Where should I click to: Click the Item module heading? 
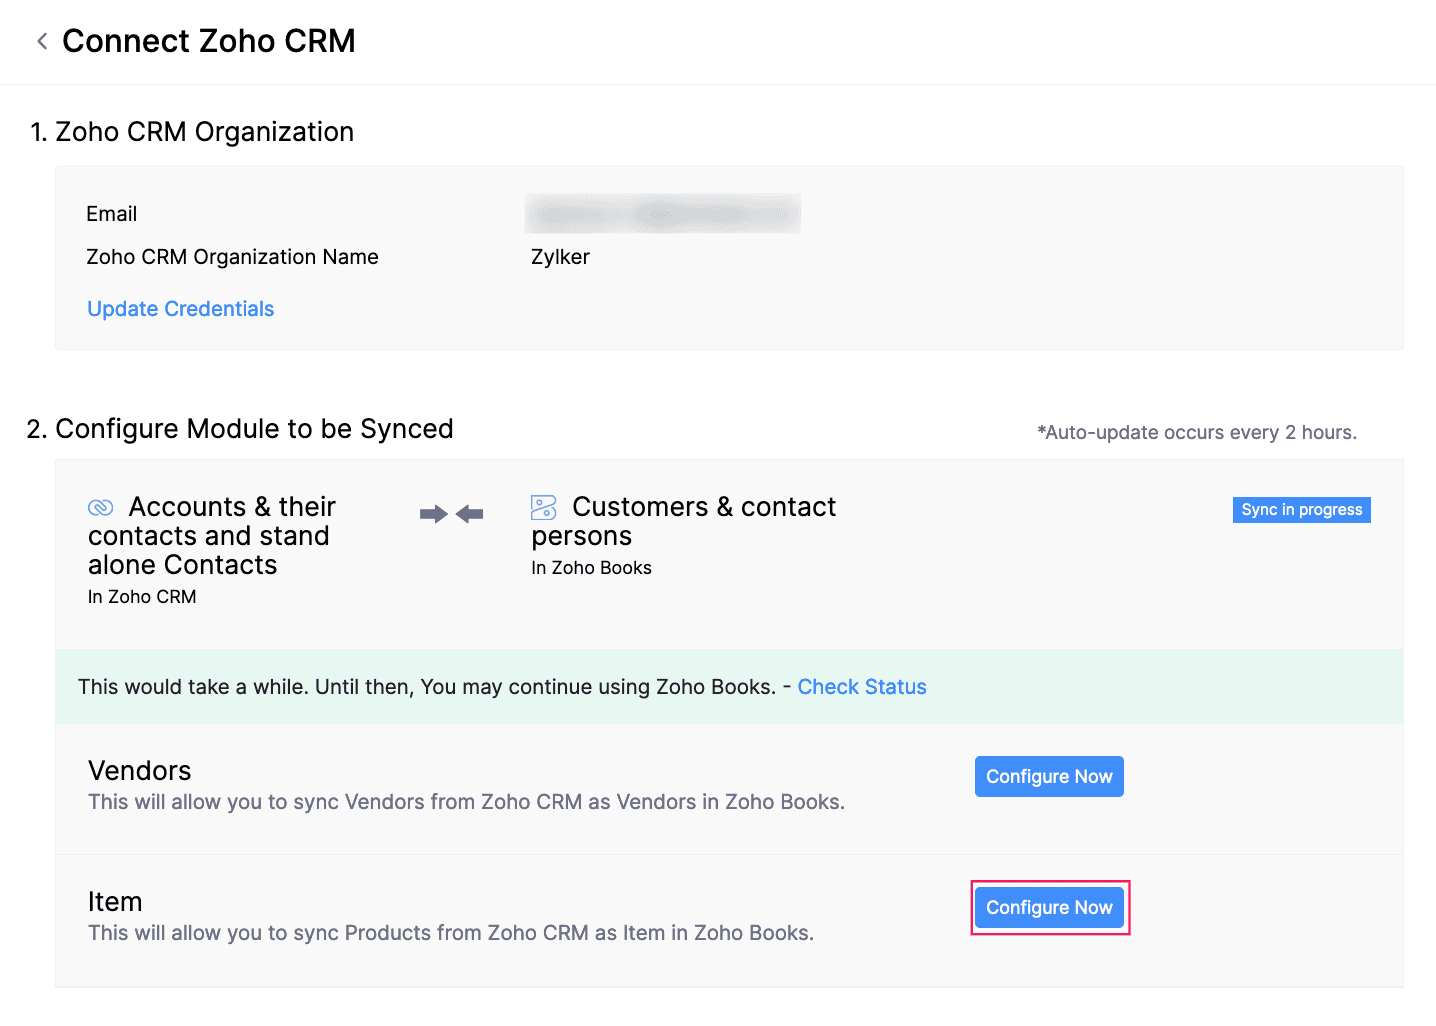(x=115, y=902)
